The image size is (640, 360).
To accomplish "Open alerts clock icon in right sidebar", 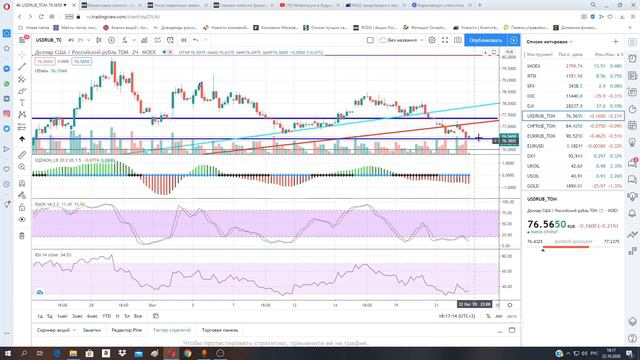I will click(632, 58).
